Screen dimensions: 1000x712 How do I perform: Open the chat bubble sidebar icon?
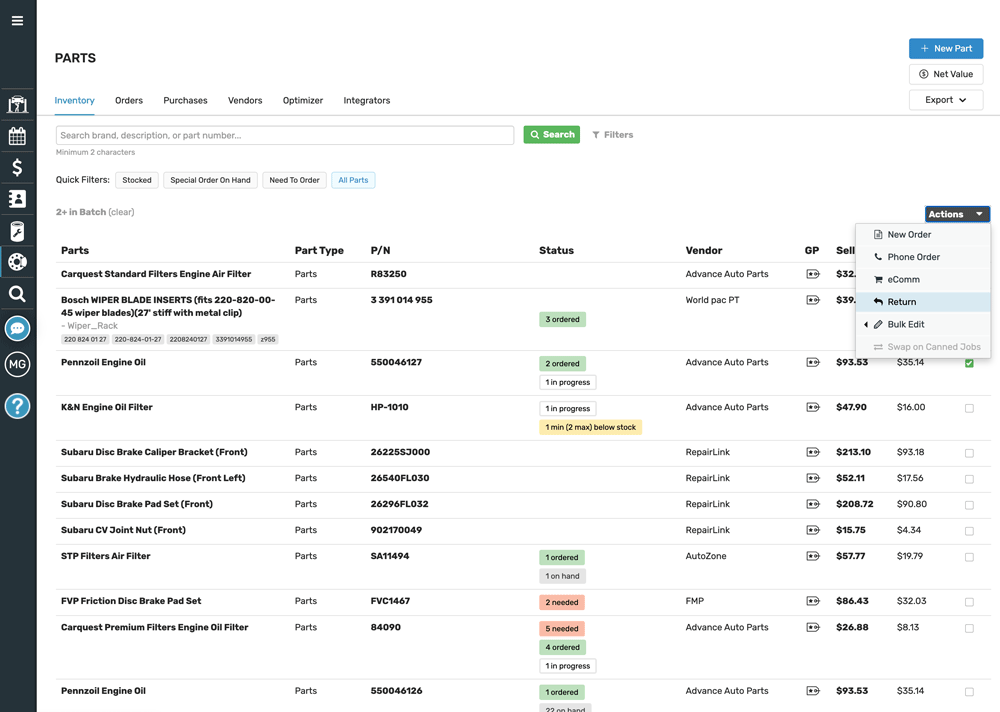[x=17, y=329]
